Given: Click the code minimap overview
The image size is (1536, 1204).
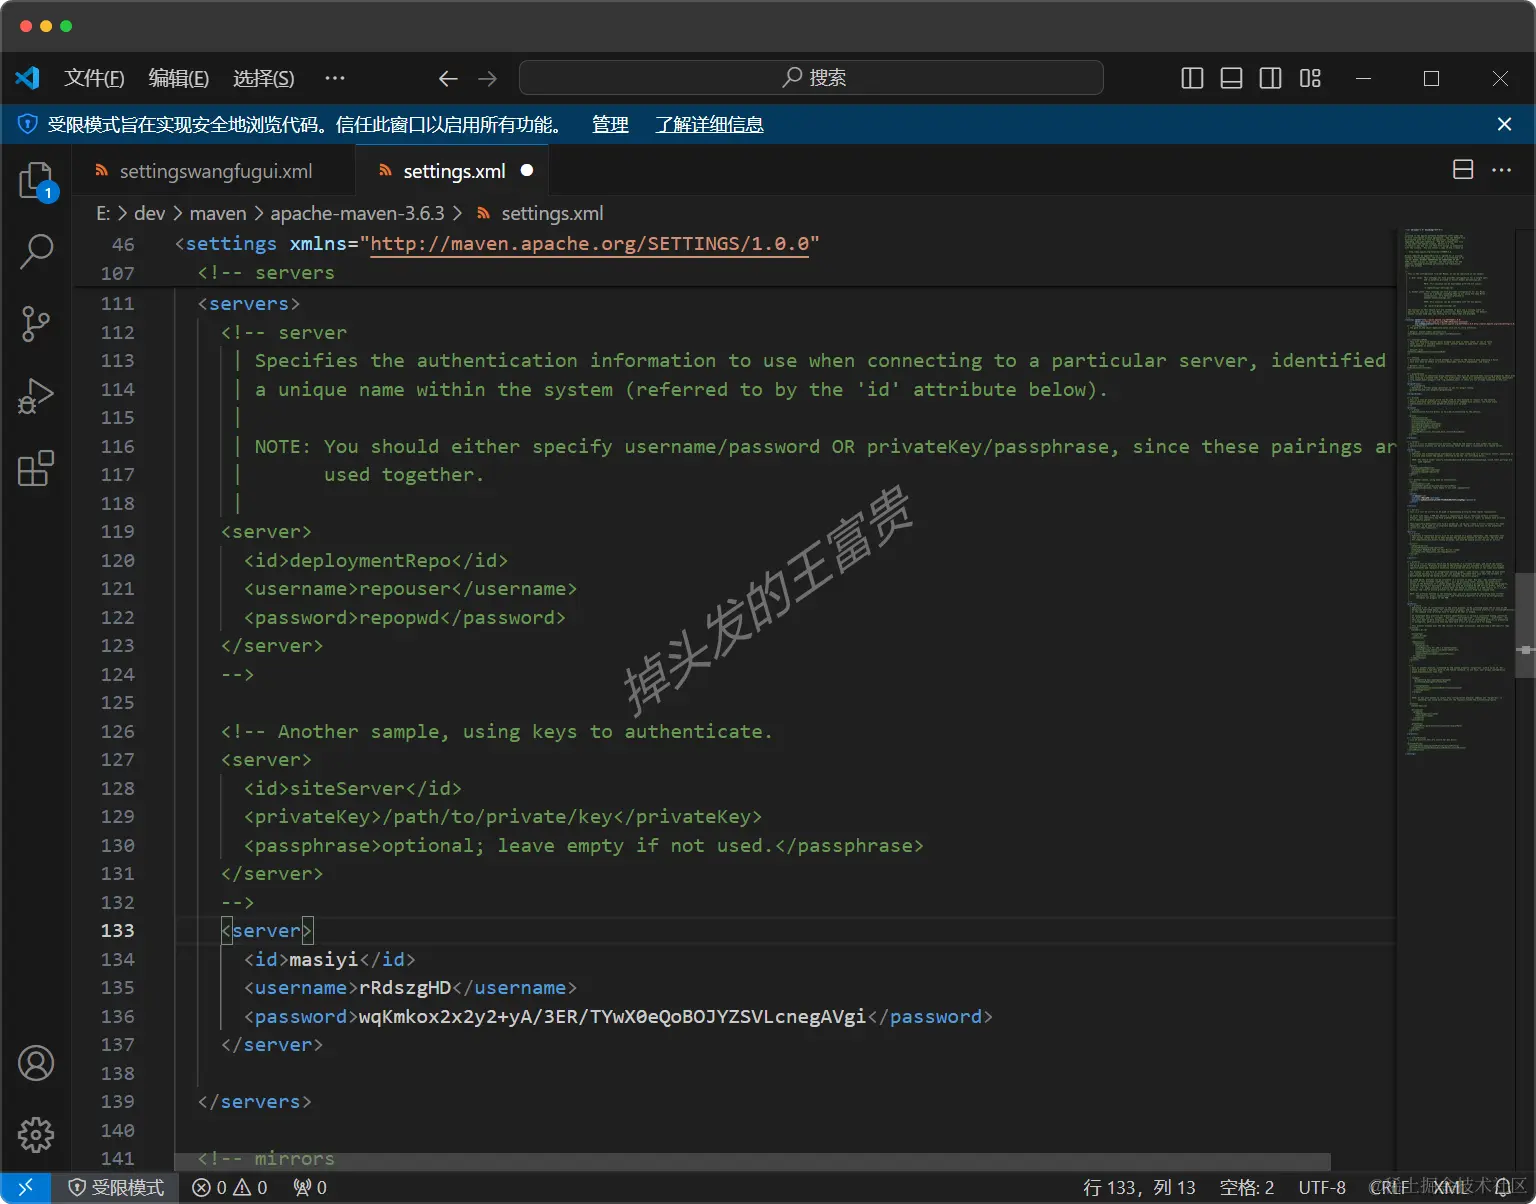Looking at the screenshot, I should [1457, 493].
